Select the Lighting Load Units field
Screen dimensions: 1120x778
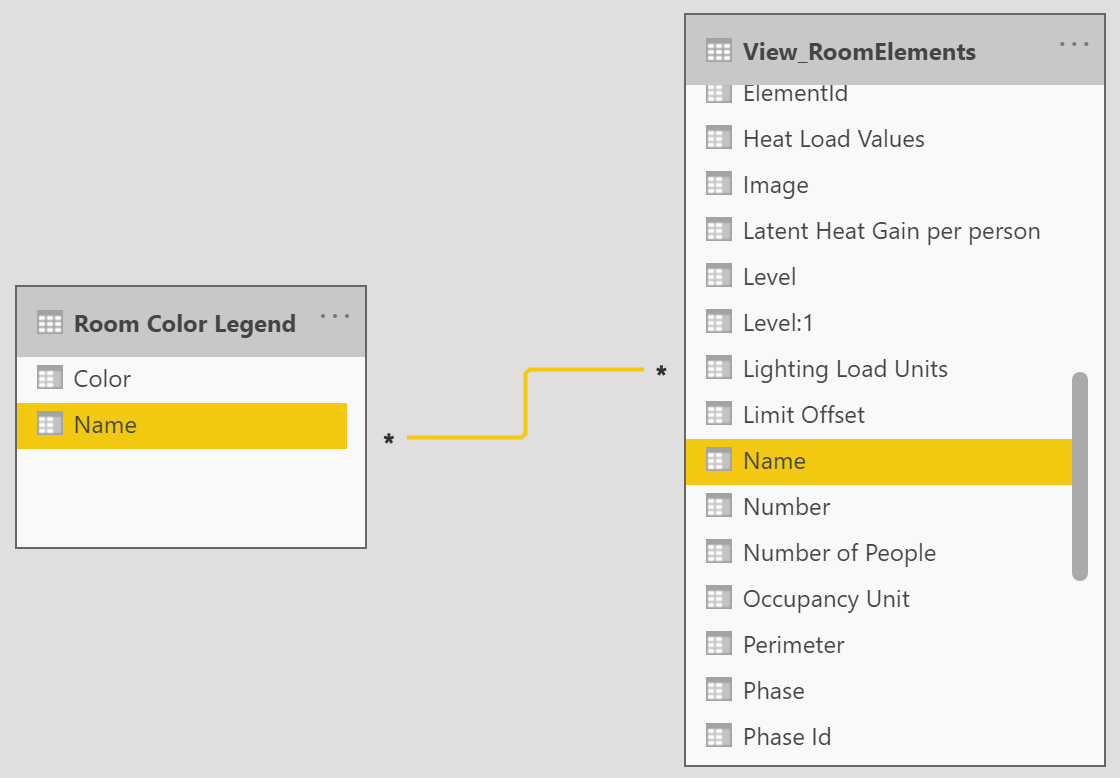[845, 368]
